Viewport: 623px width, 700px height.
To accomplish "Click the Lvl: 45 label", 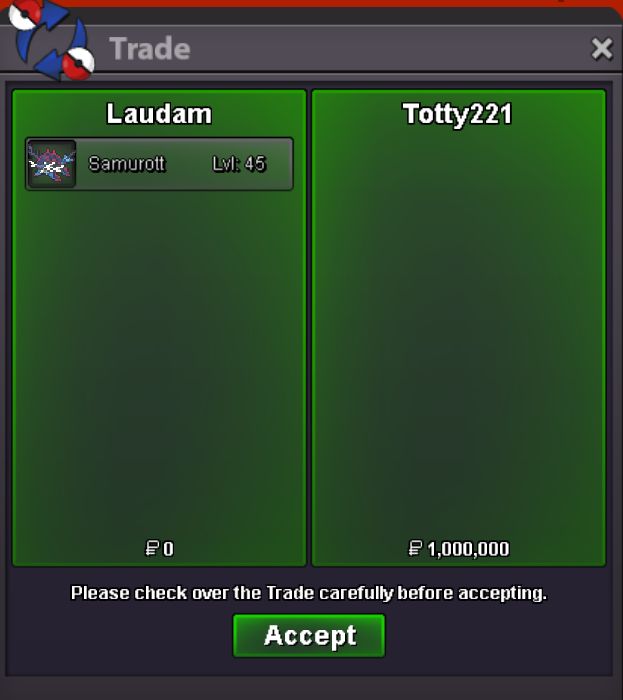I will (239, 164).
